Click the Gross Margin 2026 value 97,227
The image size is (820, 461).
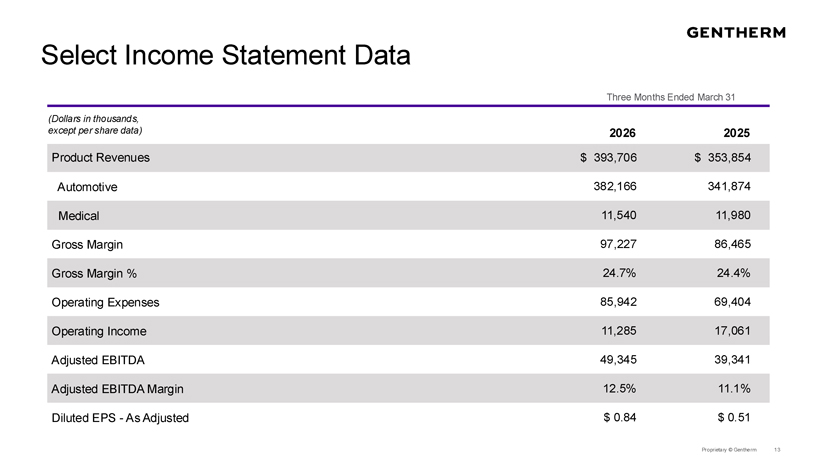click(618, 244)
